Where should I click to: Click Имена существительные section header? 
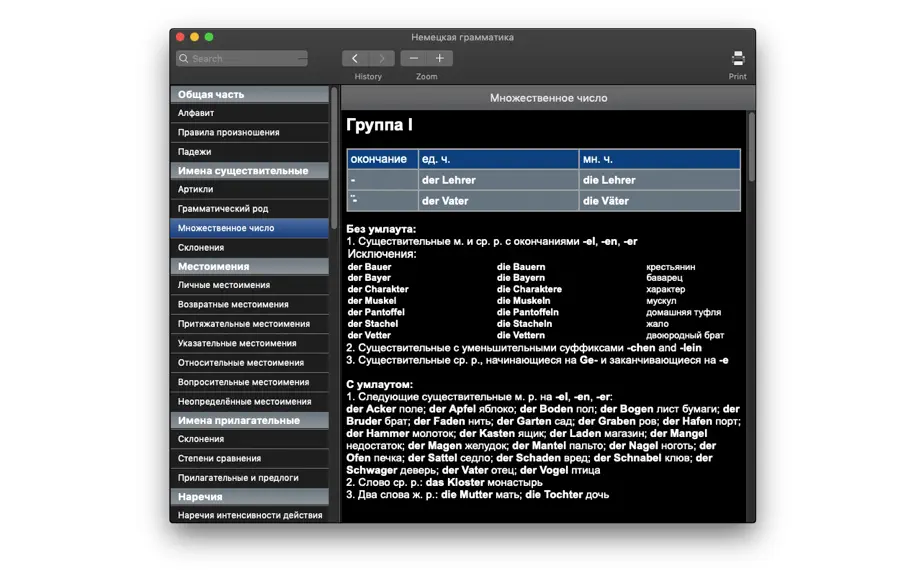249,170
